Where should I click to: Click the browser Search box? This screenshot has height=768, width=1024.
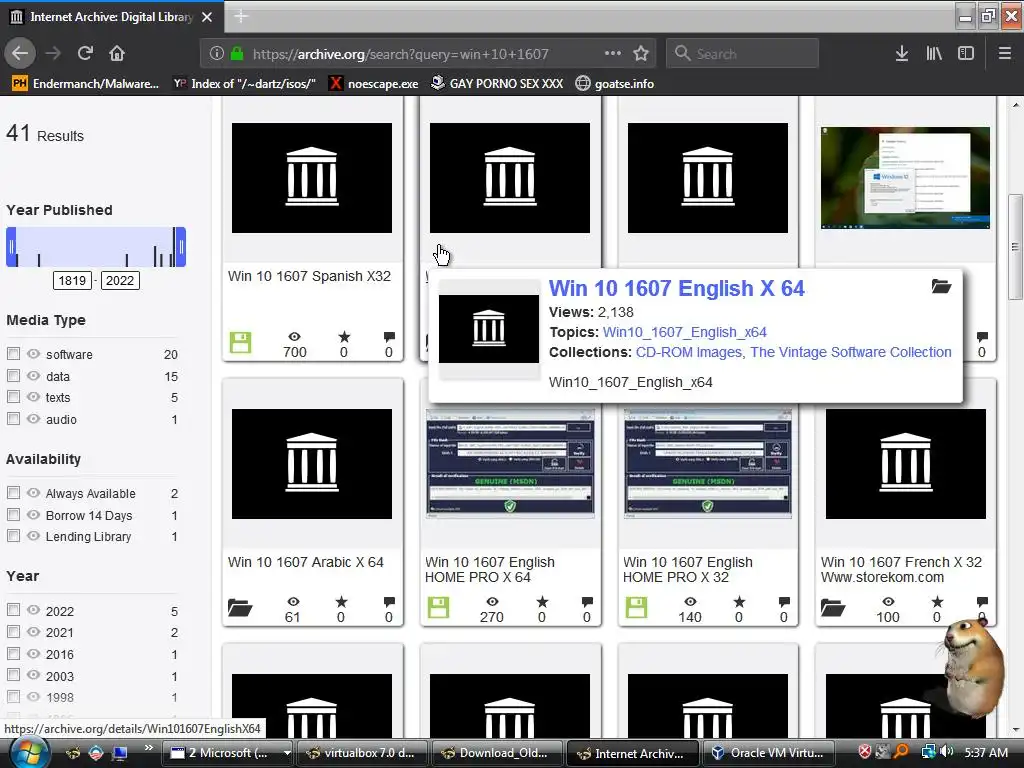[x=743, y=54]
